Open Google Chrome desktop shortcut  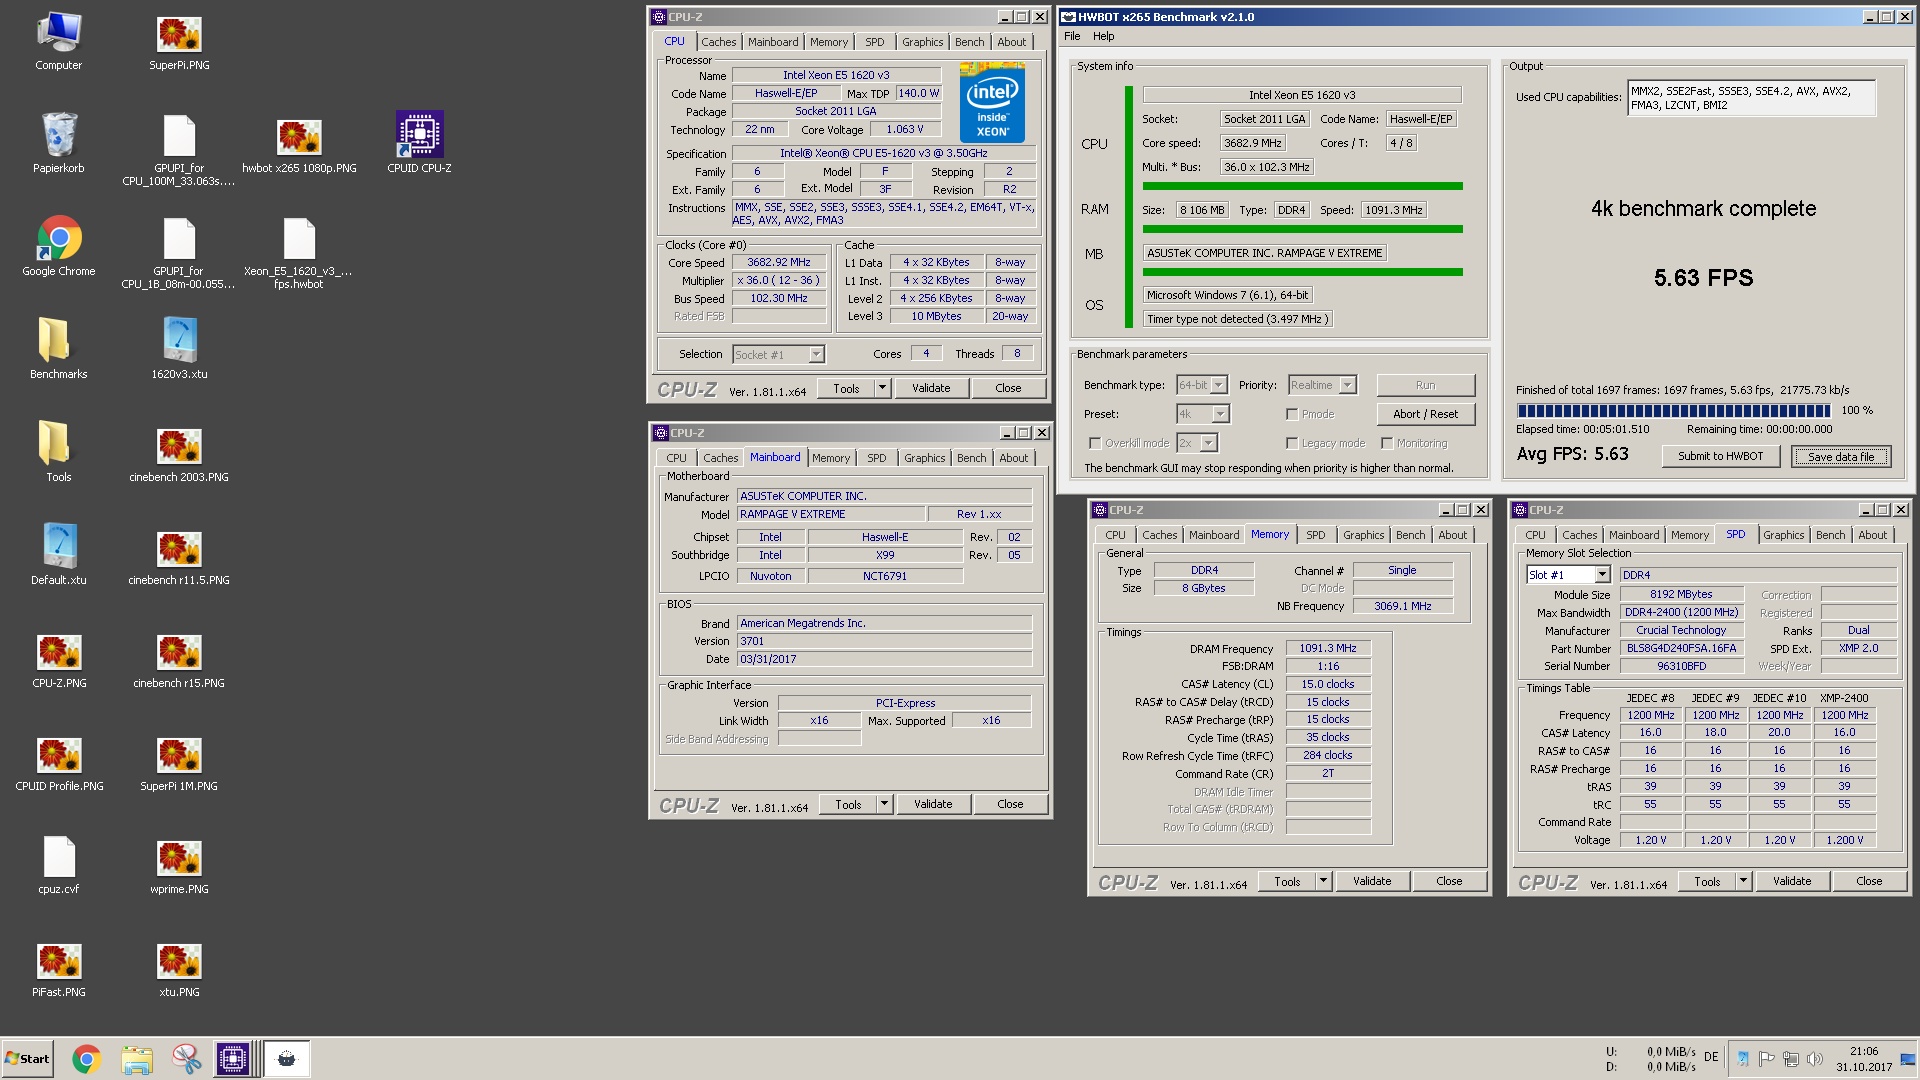58,247
